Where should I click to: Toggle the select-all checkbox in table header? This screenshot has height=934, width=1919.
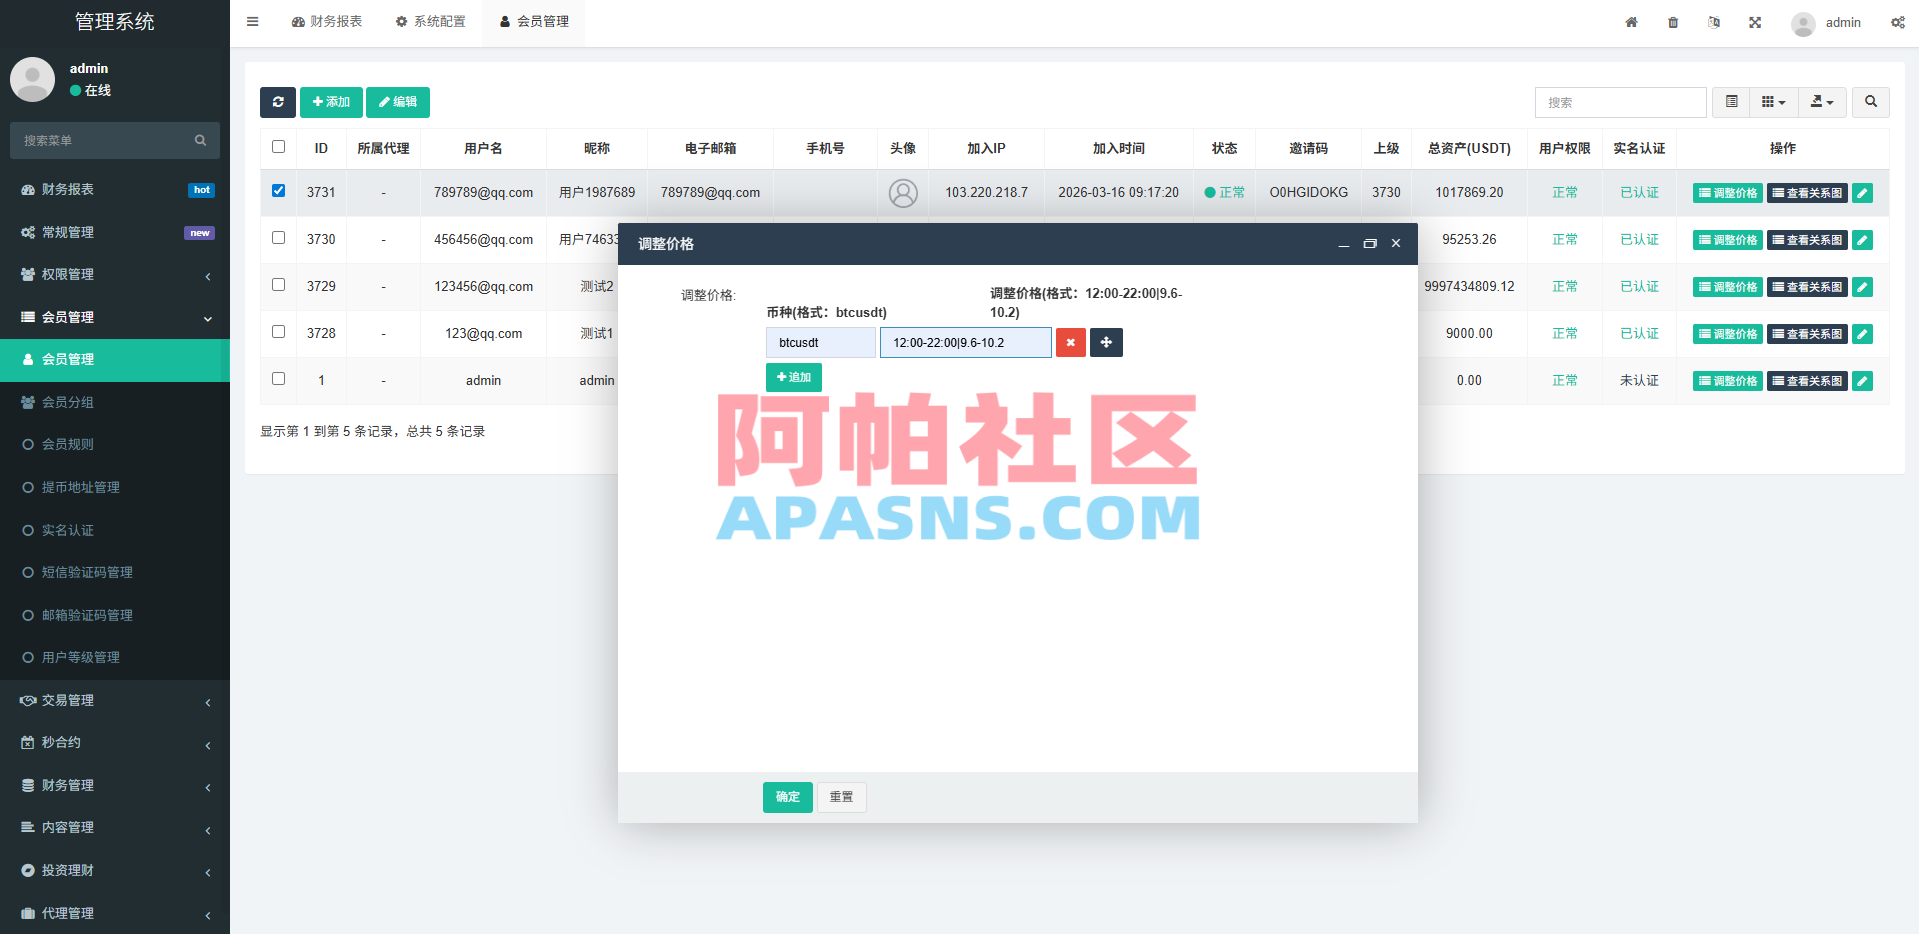click(x=278, y=147)
